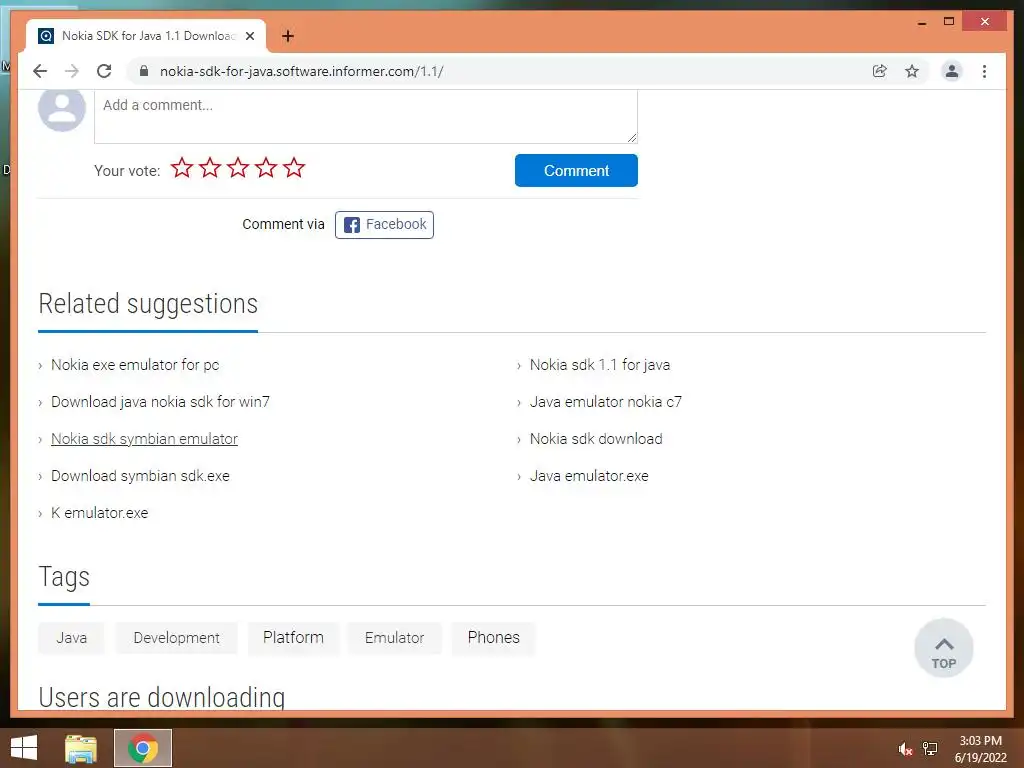Click the Your vote label
The height and width of the screenshot is (768, 1024).
click(127, 171)
